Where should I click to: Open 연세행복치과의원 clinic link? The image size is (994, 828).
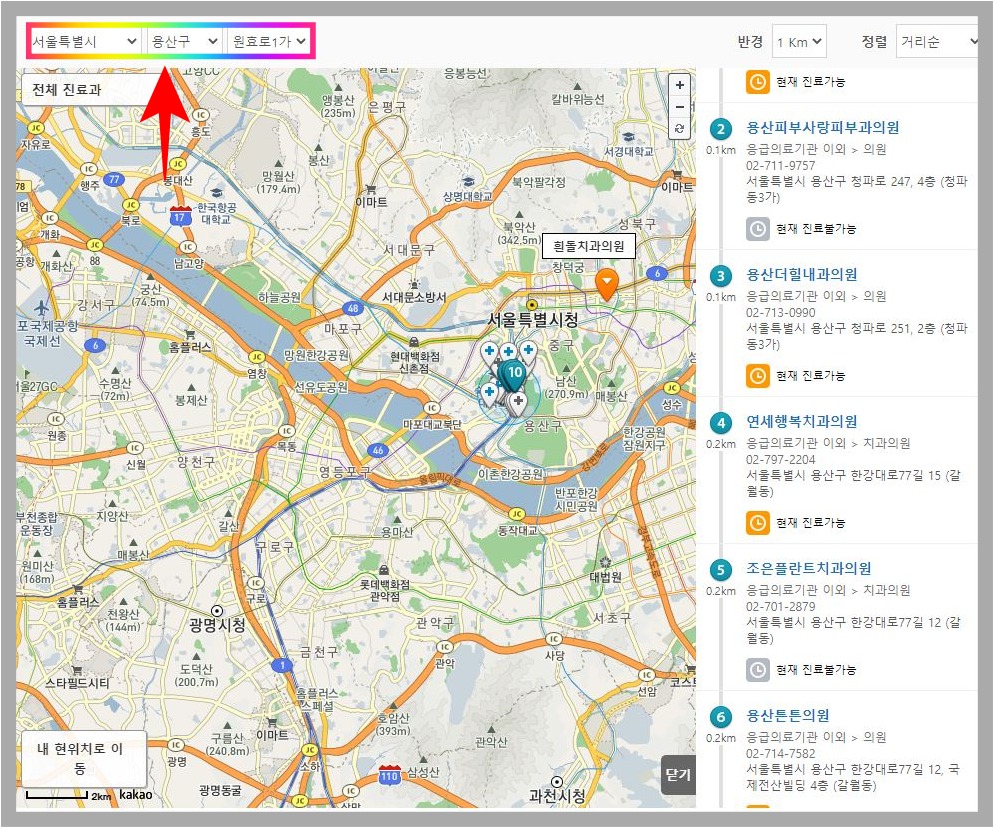click(802, 422)
